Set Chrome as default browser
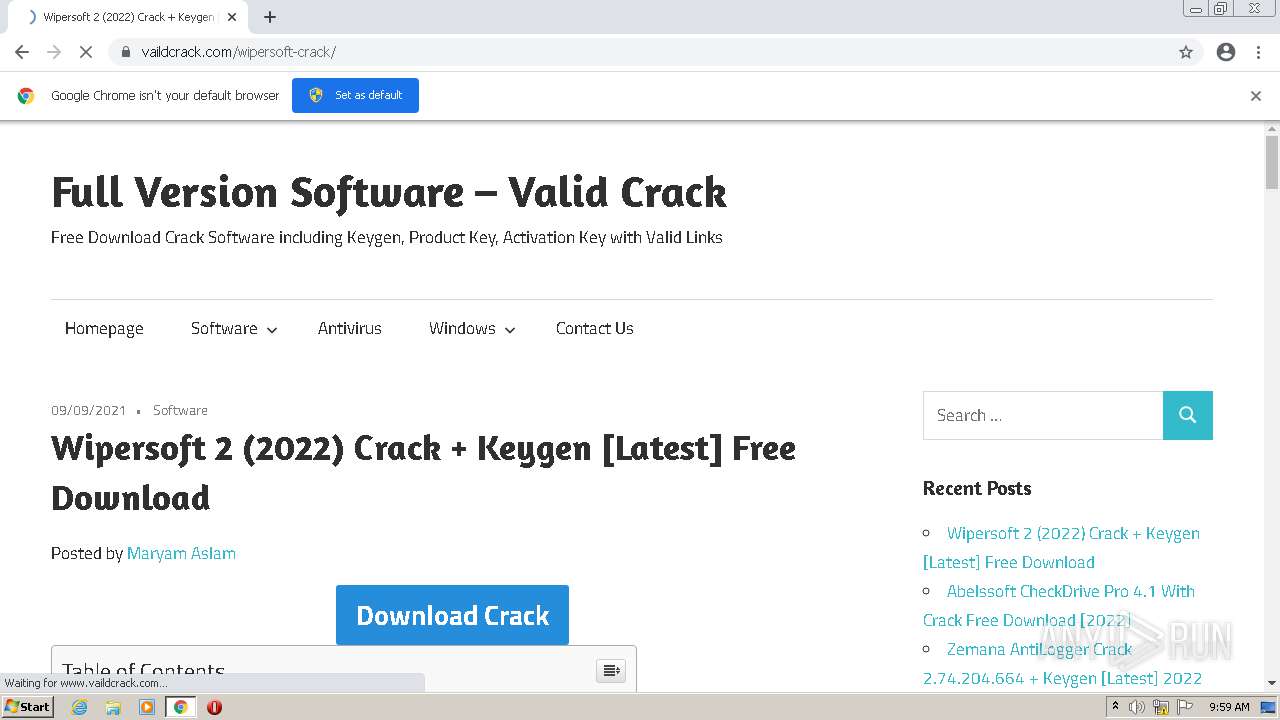Screen dimensions: 1280x720 pyautogui.click(x=355, y=95)
